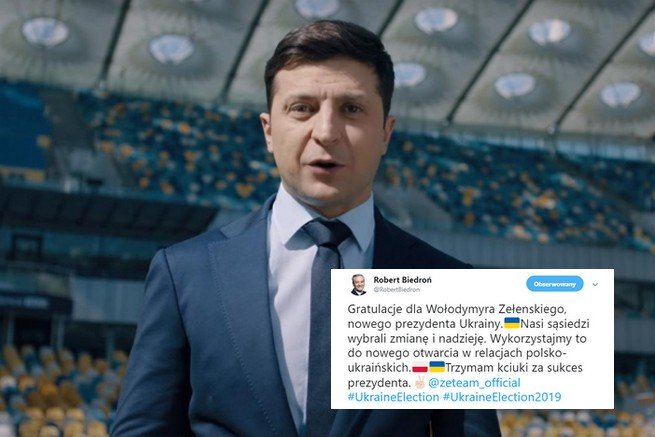Toggle the Obserwowany follow button
Screen dimensions: 655x437
(555, 284)
